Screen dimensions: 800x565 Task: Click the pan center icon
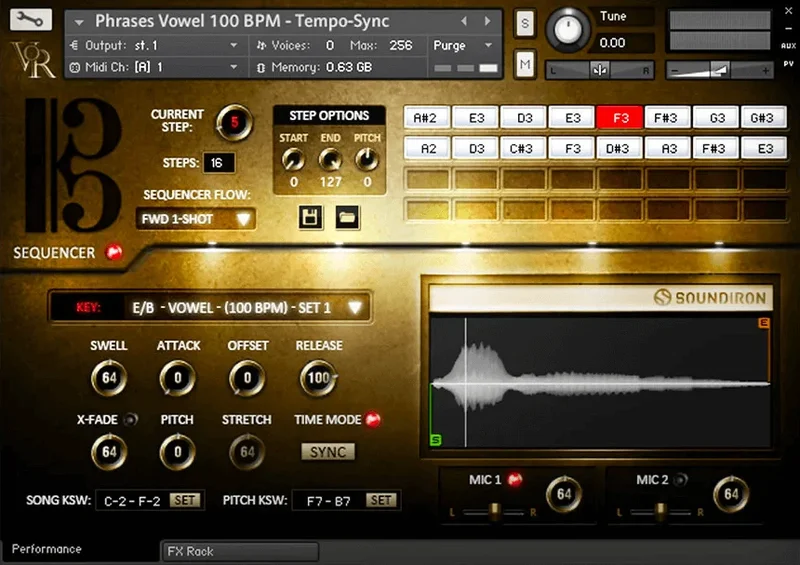click(600, 70)
